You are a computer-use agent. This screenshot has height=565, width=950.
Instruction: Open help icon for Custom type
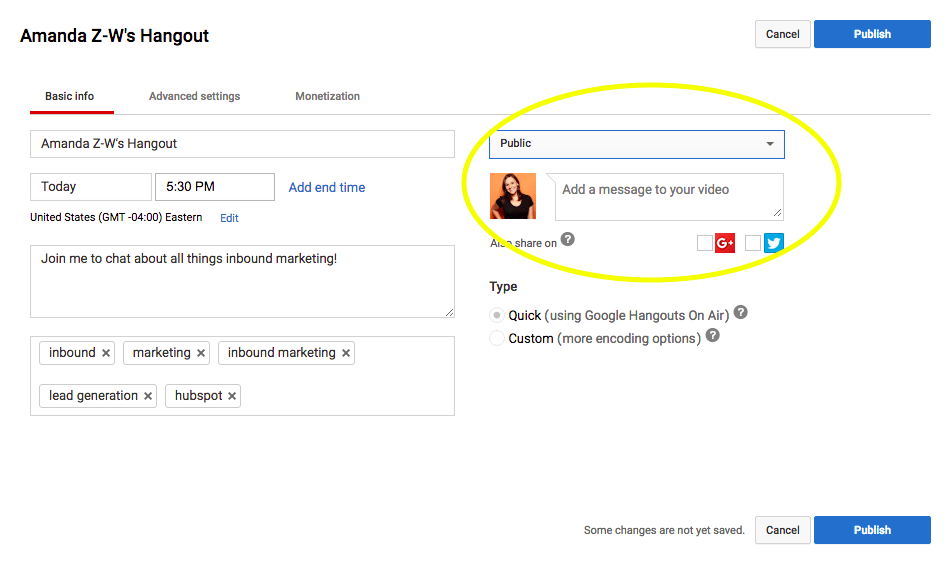712,335
